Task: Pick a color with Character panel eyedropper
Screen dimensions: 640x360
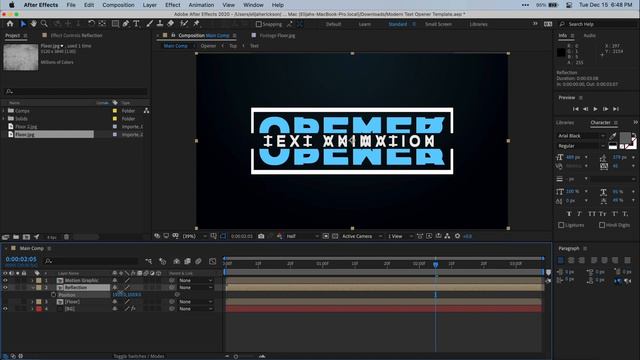Action: (x=613, y=136)
